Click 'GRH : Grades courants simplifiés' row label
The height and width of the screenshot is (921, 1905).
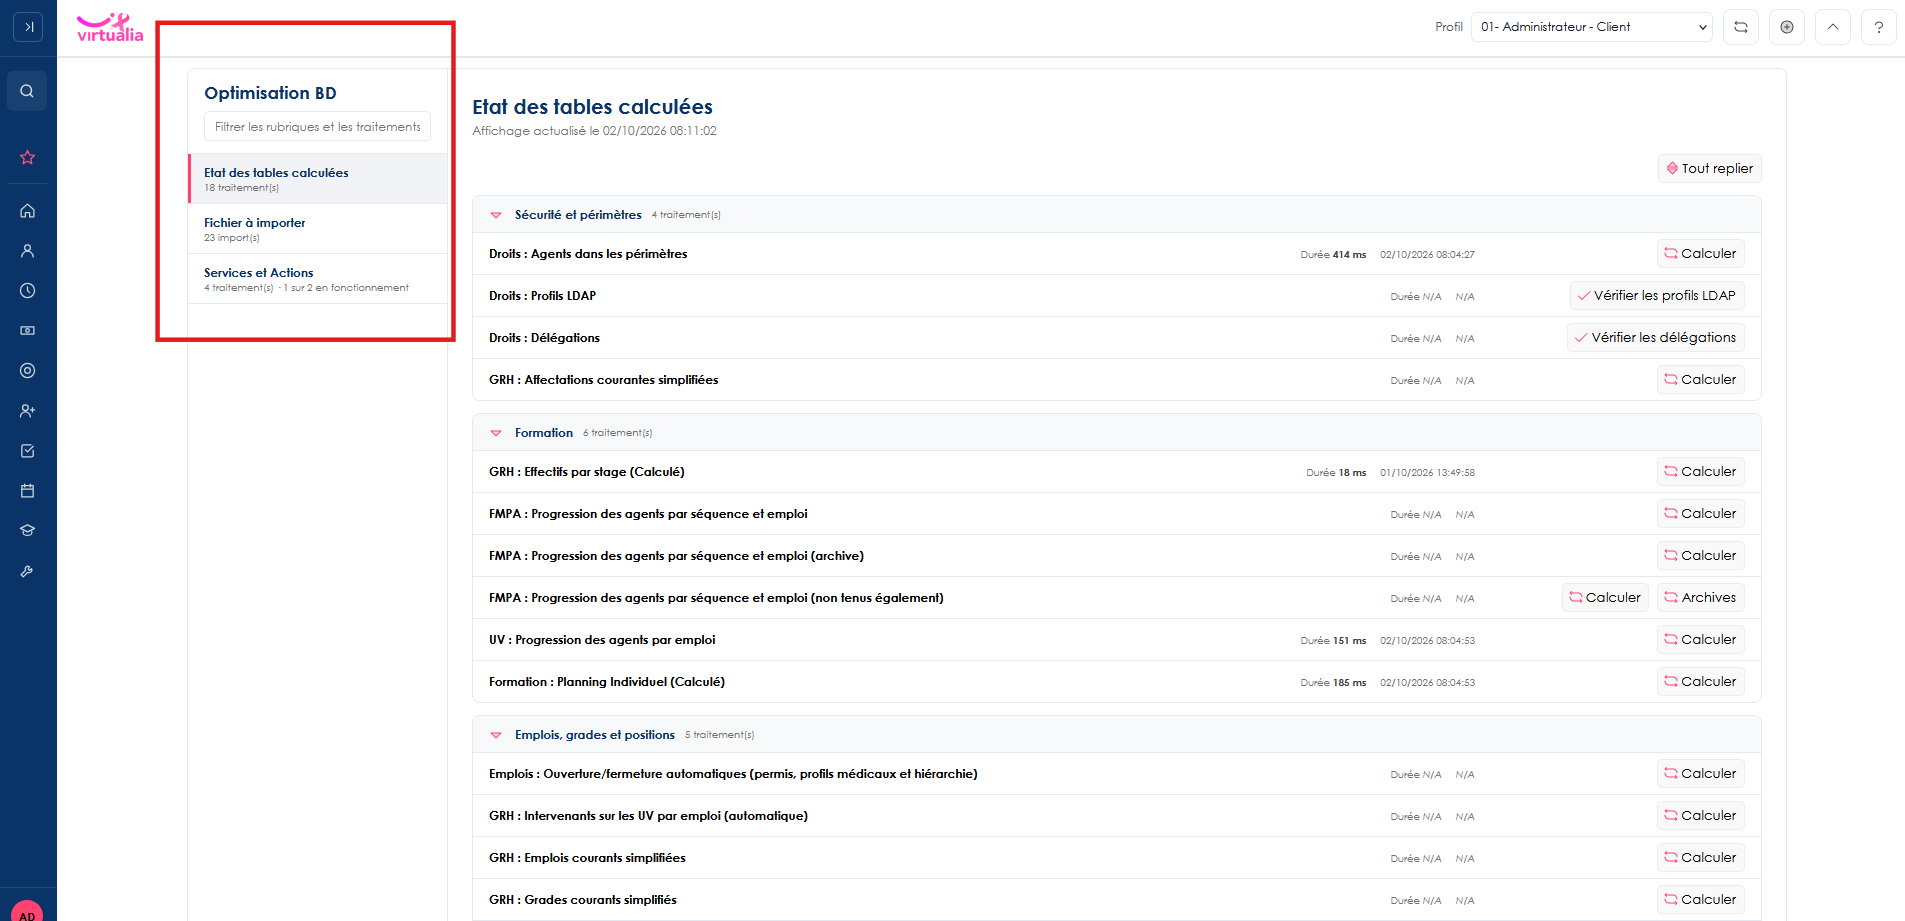click(x=582, y=900)
